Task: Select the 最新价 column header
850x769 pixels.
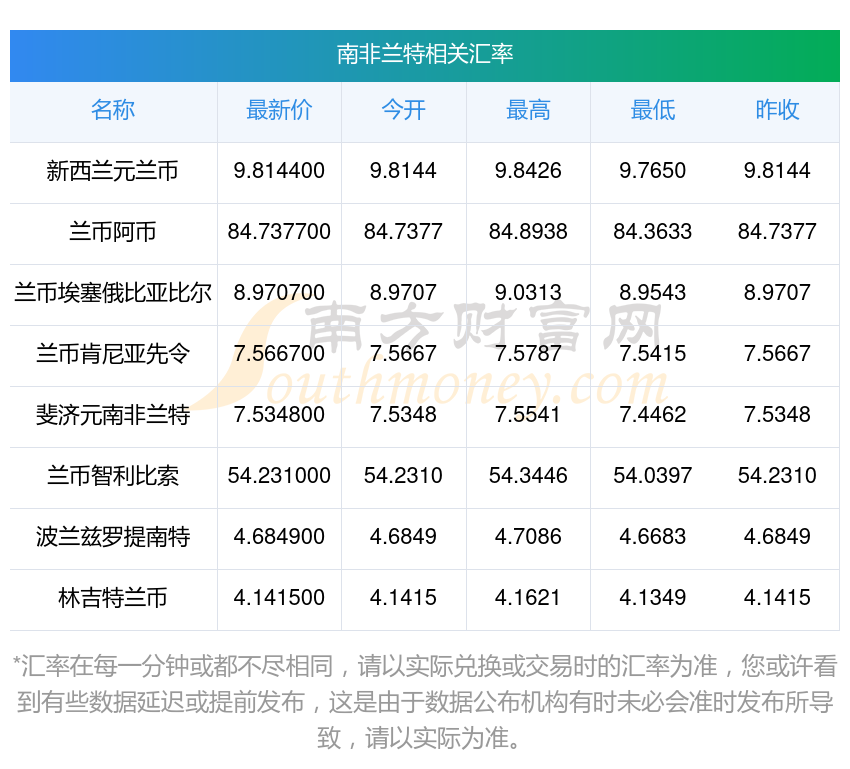Action: point(279,110)
